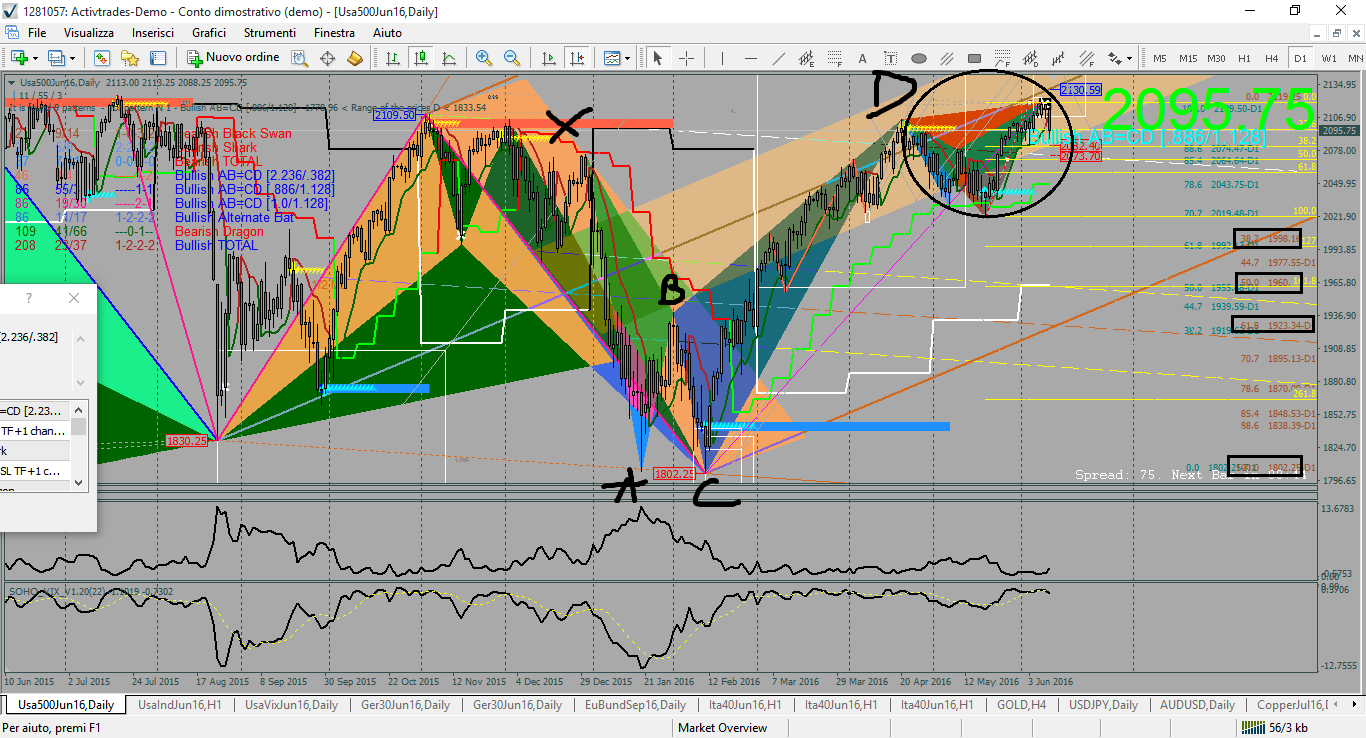This screenshot has width=1366, height=738.
Task: Click the magnifier chart icon after Nuovo ordine
Action: click(x=300, y=58)
